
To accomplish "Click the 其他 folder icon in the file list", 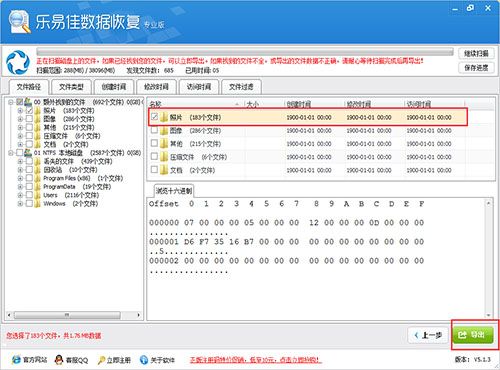I will coord(164,144).
